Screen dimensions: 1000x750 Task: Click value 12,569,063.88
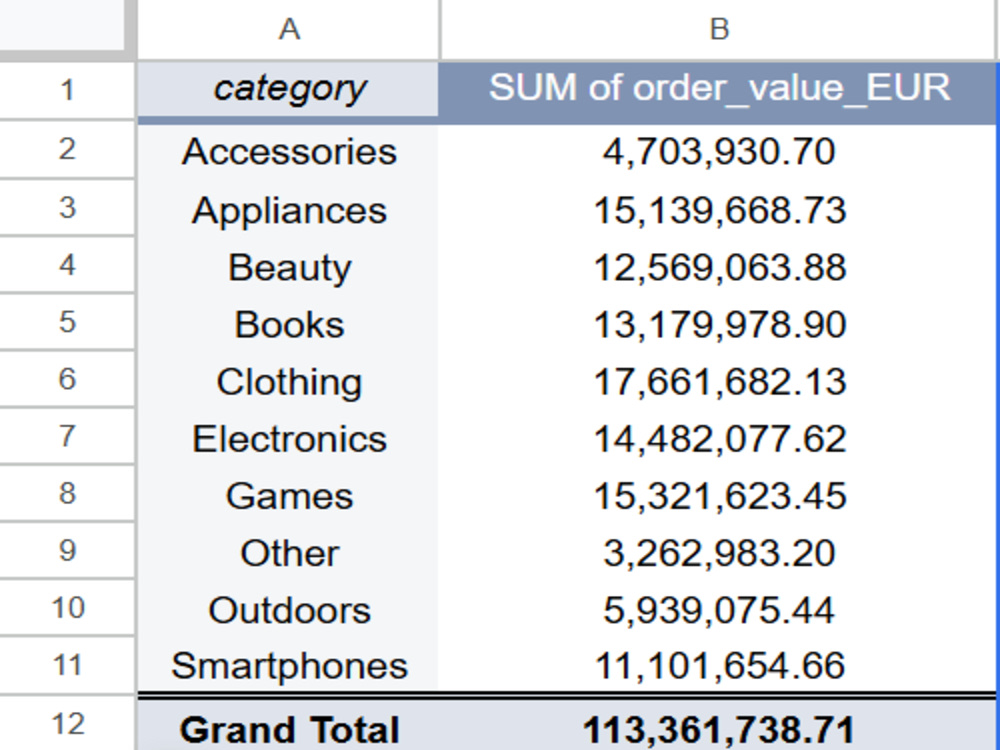pyautogui.click(x=718, y=267)
